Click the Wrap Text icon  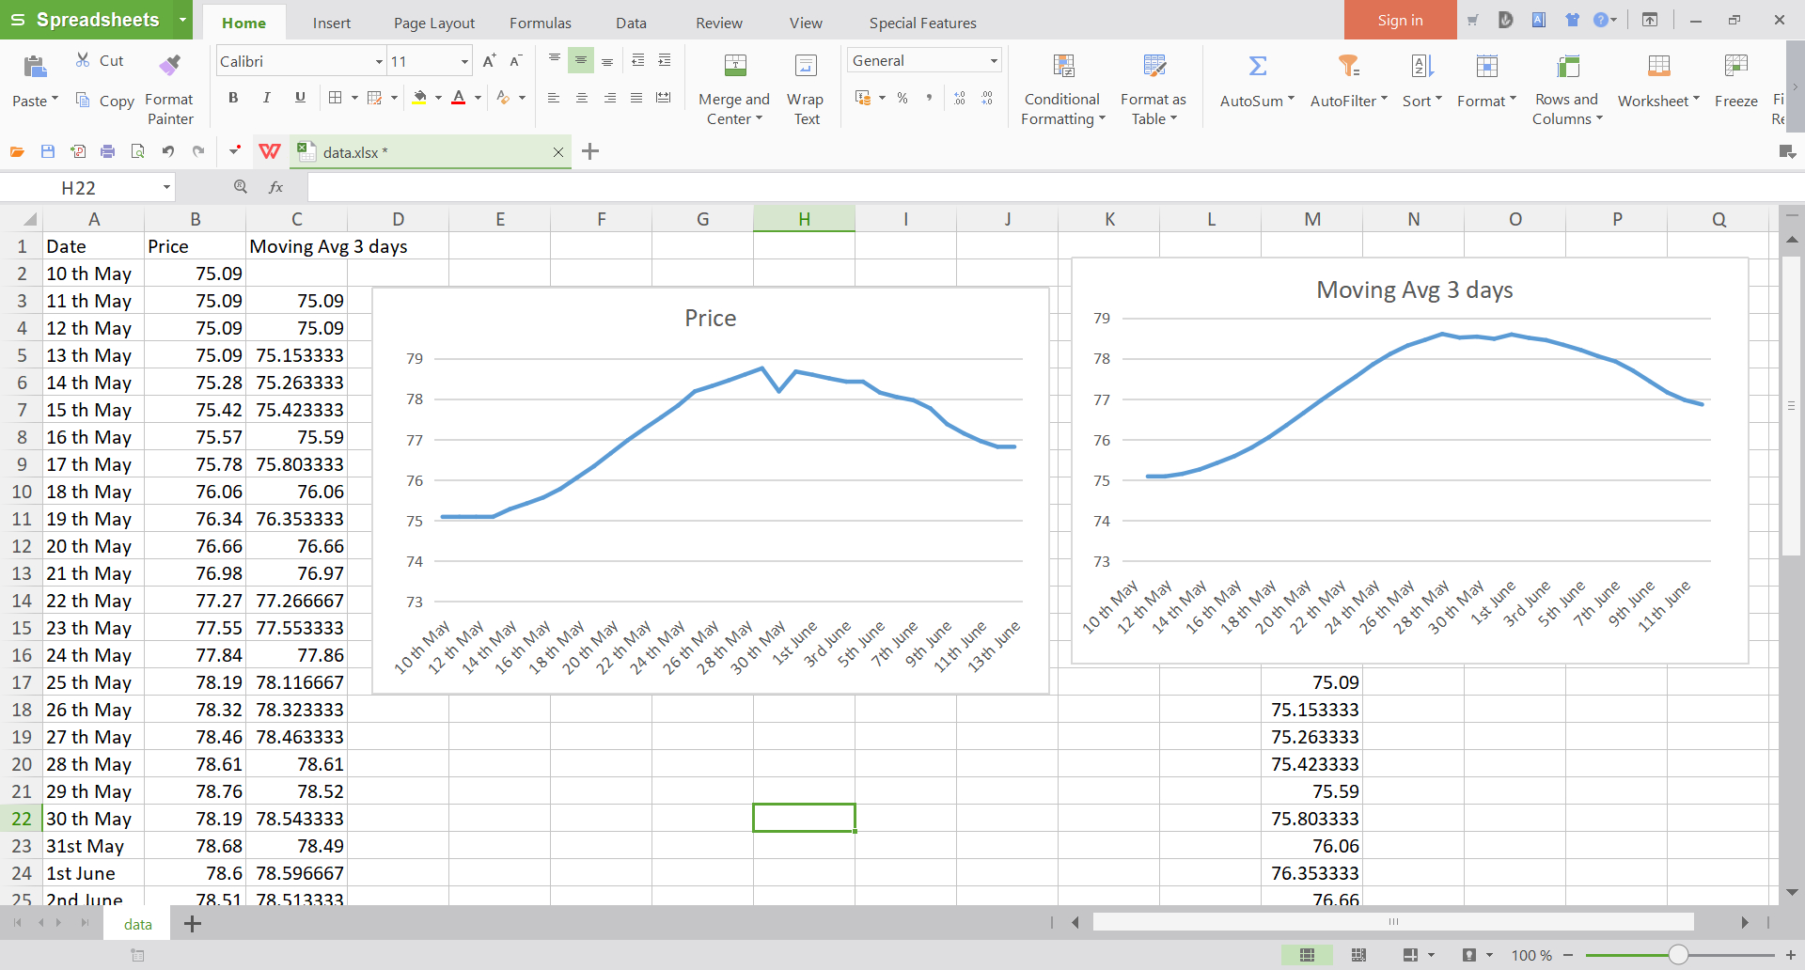(805, 67)
